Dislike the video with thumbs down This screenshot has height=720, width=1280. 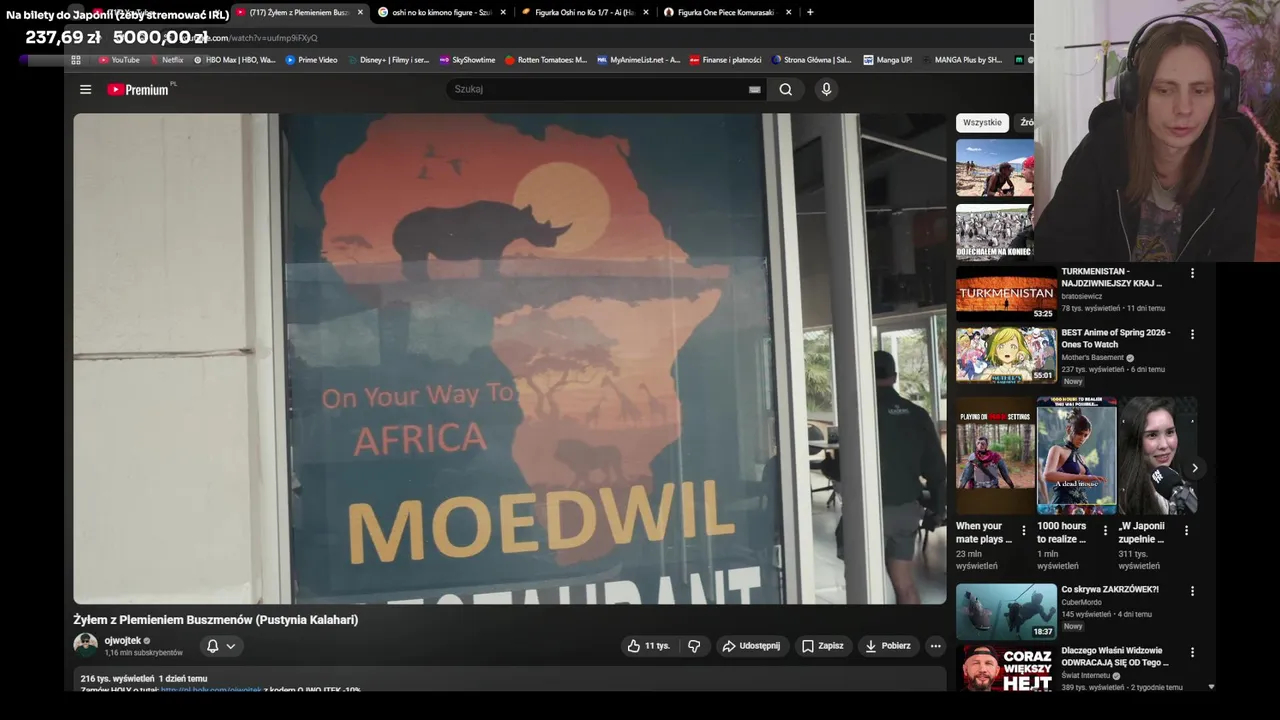coord(694,646)
